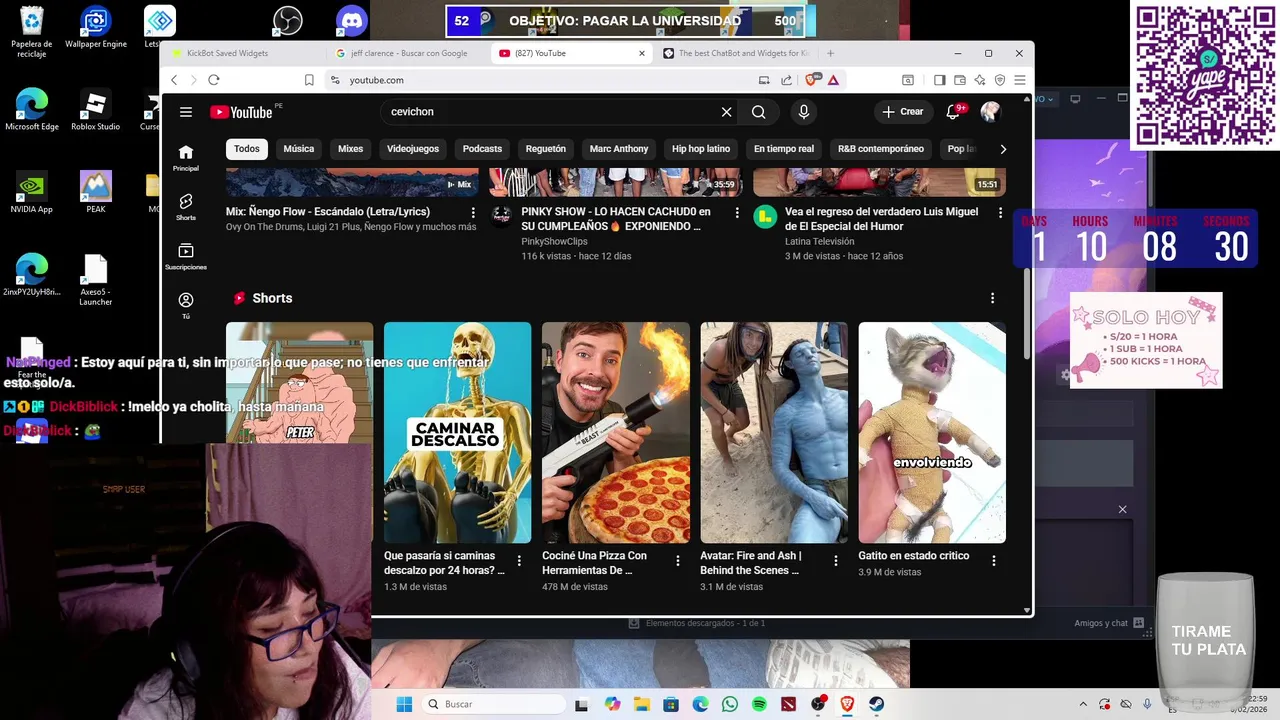Toggle the browser sidebar panel
Image resolution: width=1280 pixels, height=720 pixels.
pos(939,80)
